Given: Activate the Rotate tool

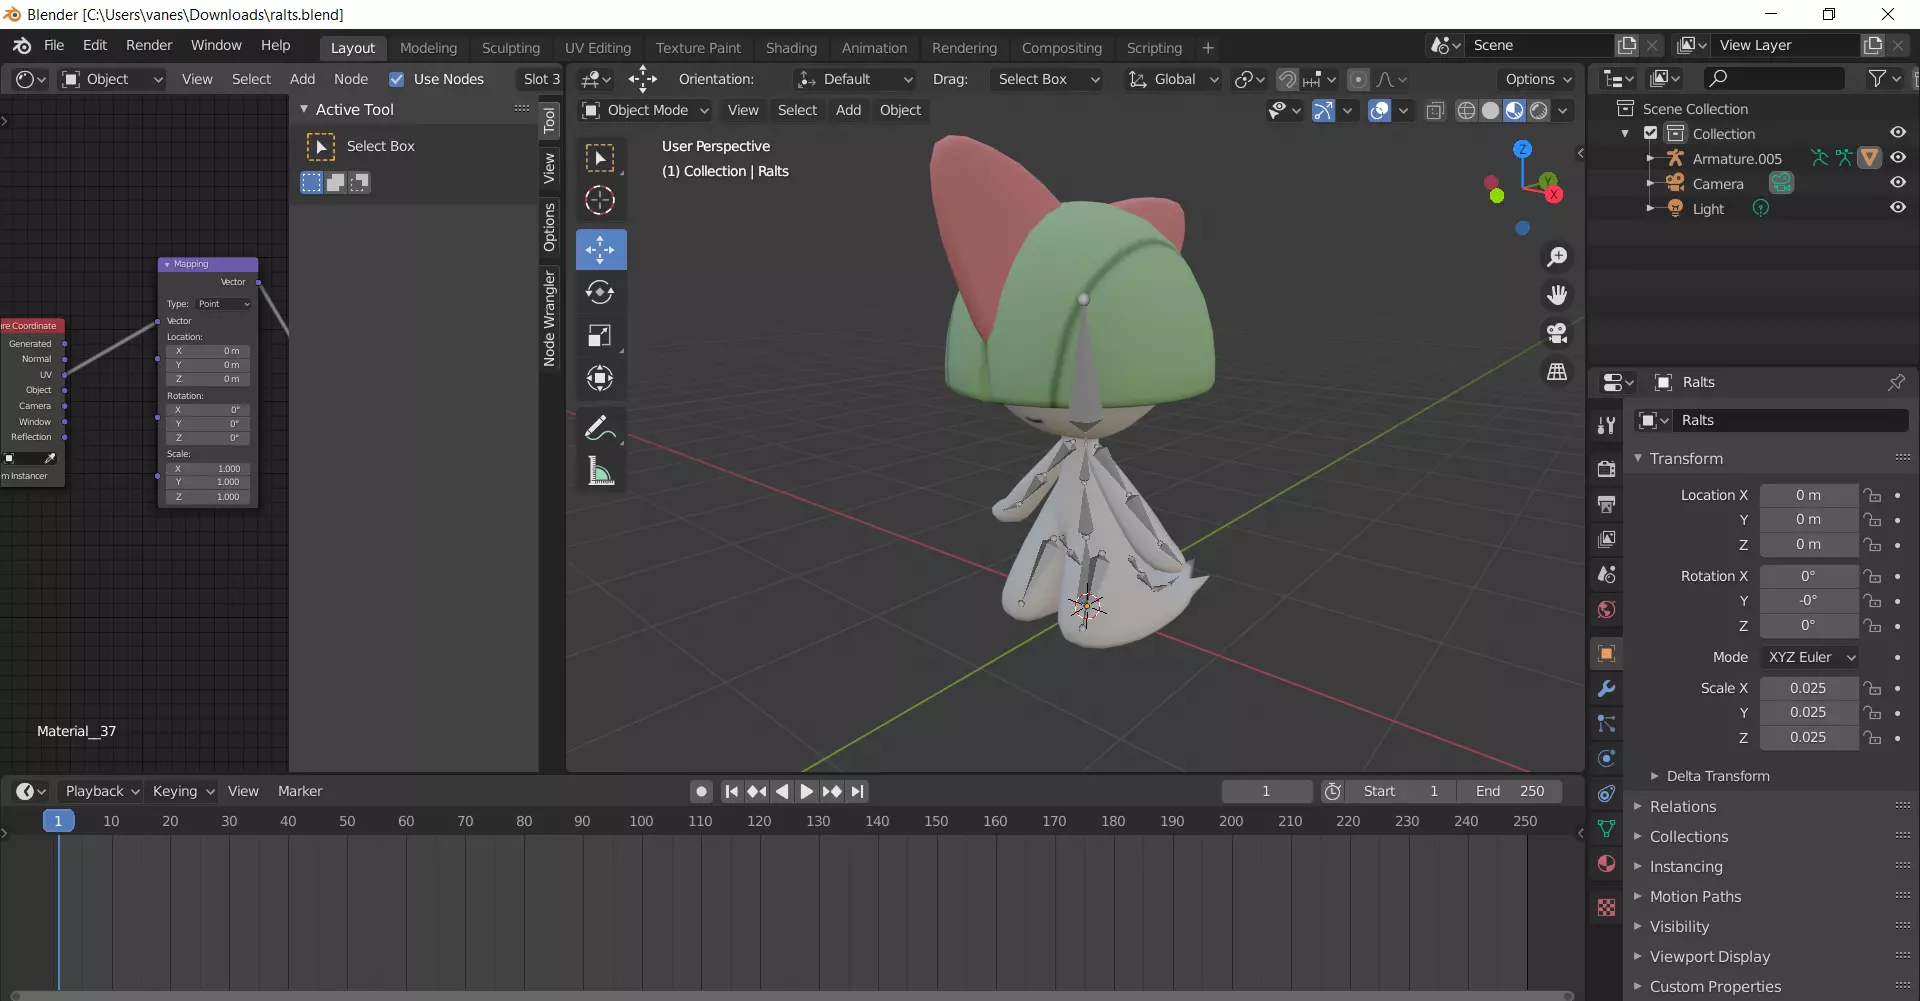Looking at the screenshot, I should point(600,292).
